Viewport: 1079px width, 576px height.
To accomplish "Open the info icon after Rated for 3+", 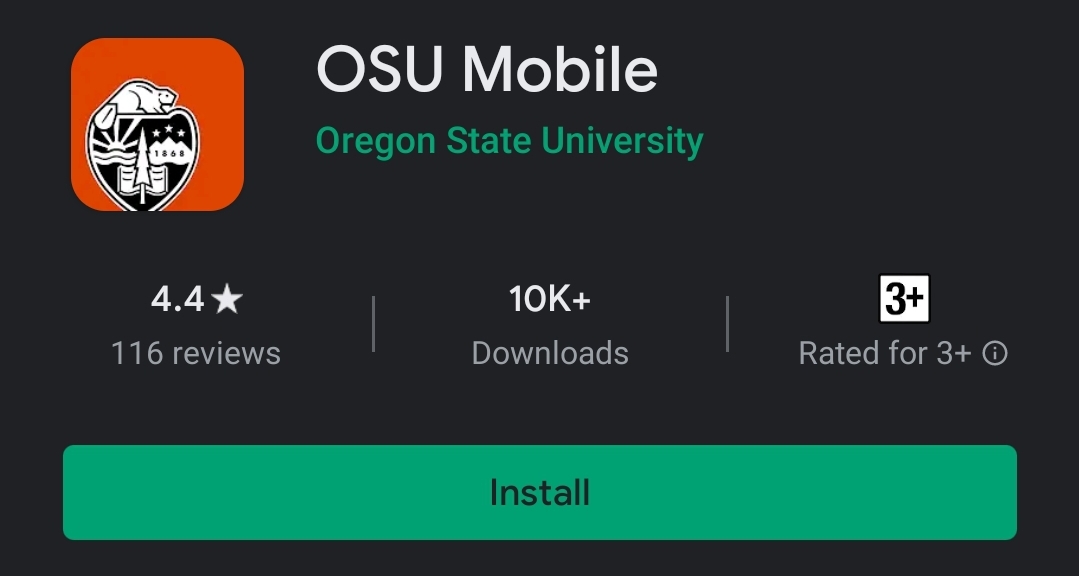I will (x=995, y=354).
